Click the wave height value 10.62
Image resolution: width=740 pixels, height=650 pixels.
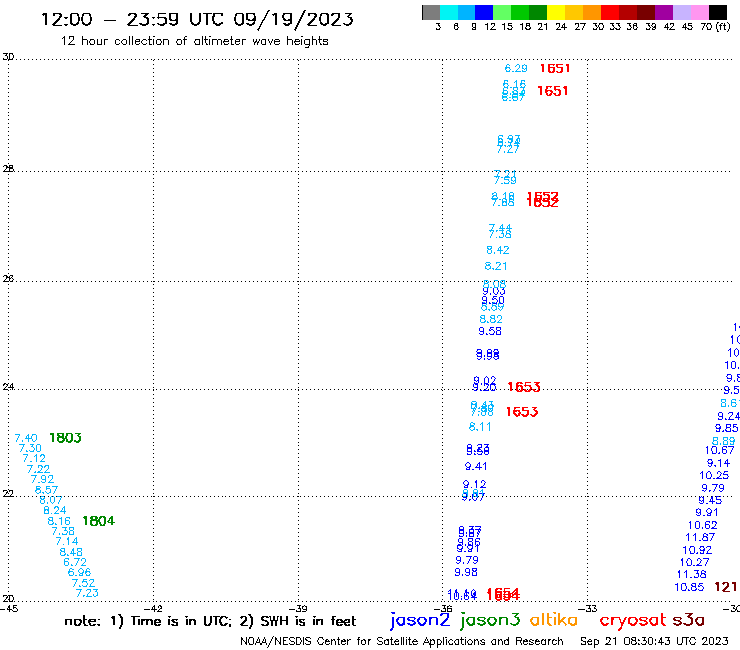(702, 525)
